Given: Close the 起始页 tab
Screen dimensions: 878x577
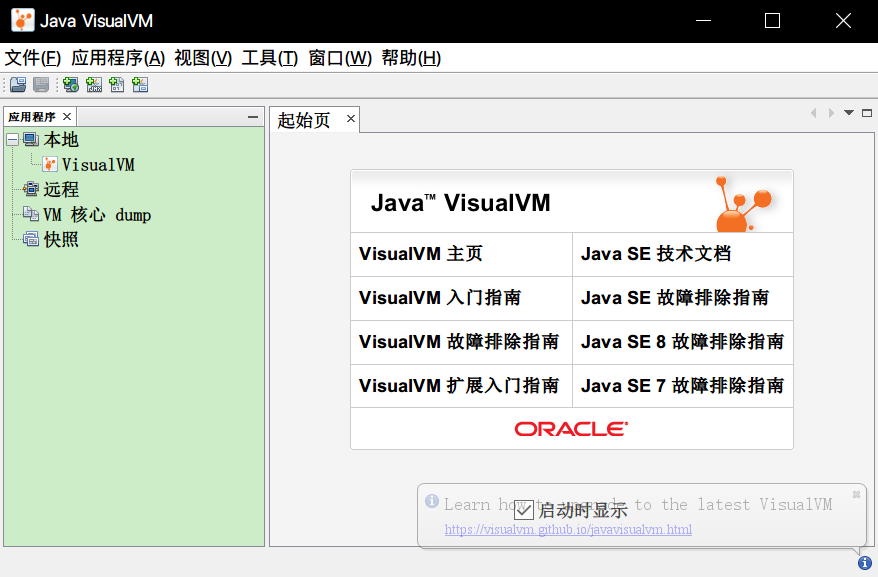Looking at the screenshot, I should (x=351, y=119).
